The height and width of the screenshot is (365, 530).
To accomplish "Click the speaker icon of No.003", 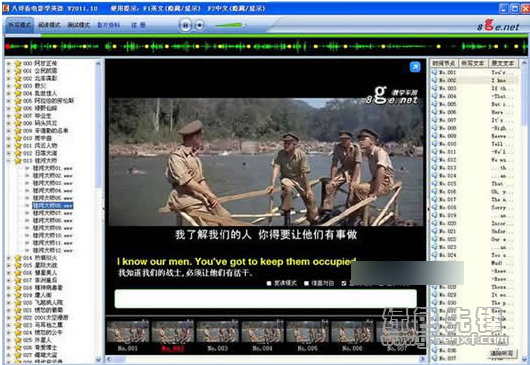I will [434, 88].
